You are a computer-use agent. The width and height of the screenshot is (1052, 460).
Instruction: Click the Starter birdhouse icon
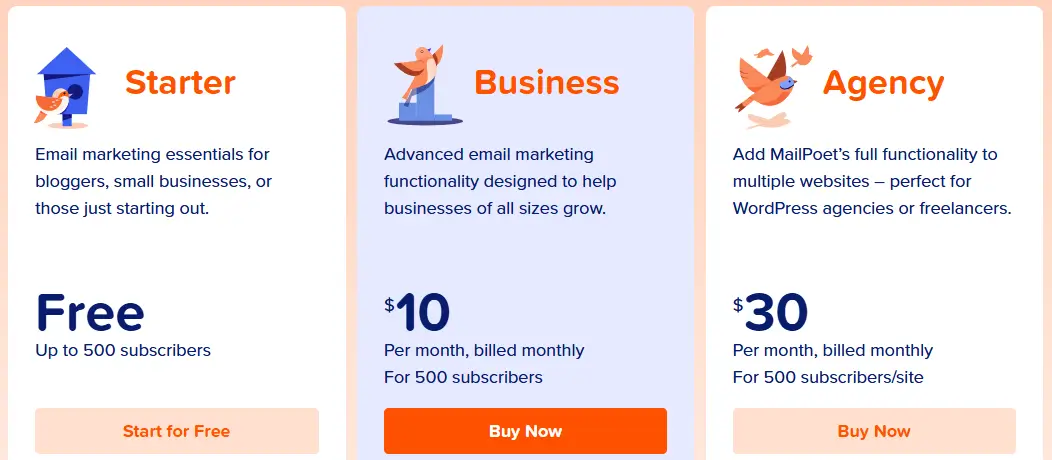[x=65, y=88]
